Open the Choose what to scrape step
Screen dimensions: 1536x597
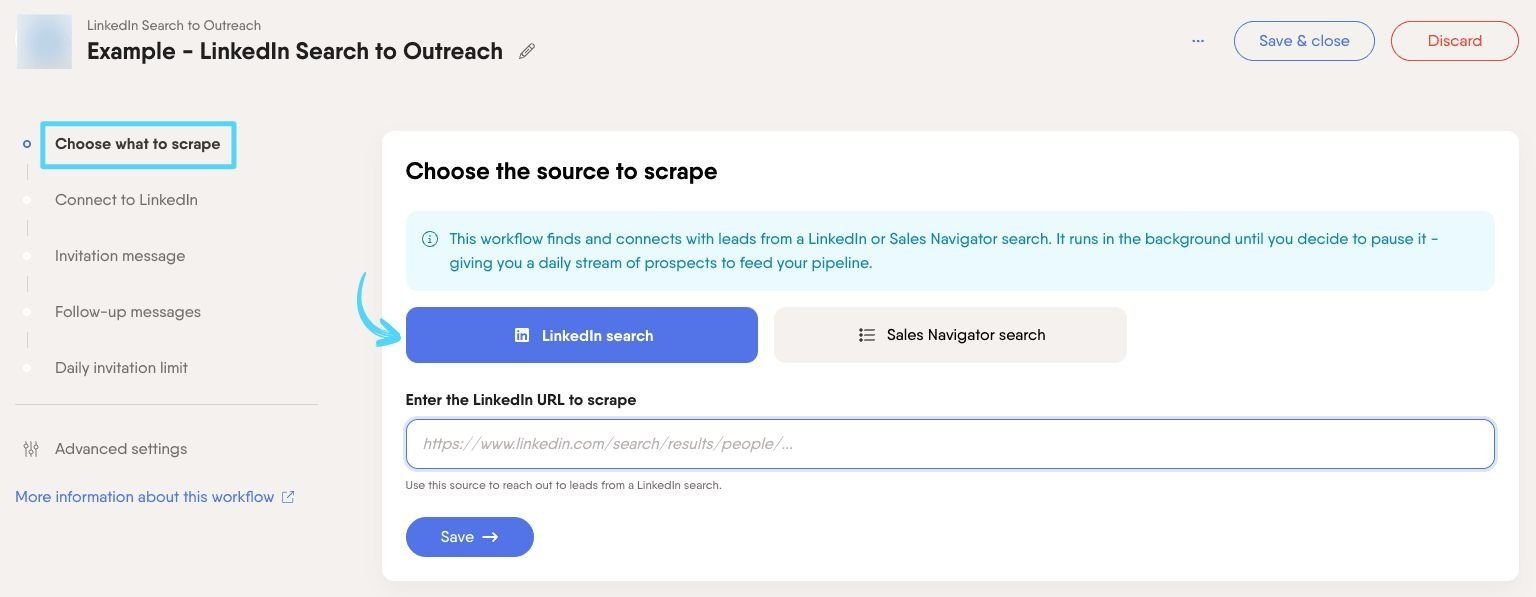pos(138,144)
